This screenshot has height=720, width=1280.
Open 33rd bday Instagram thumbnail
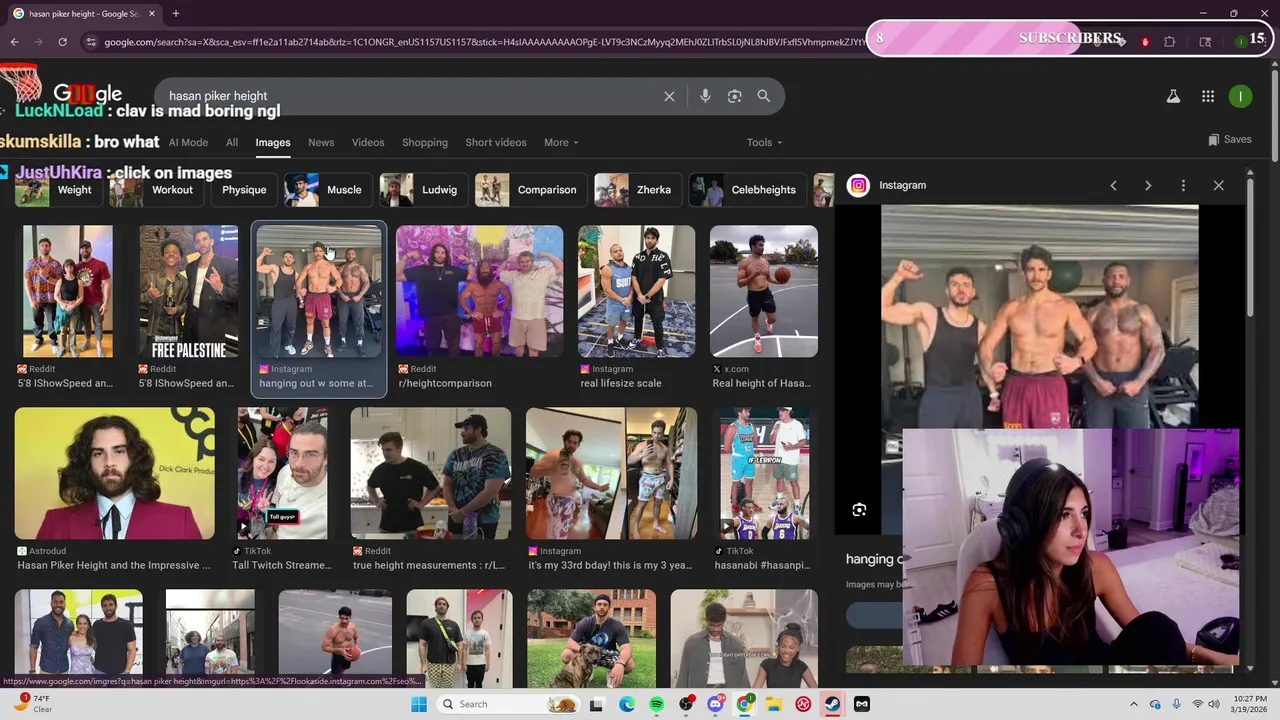tap(611, 473)
